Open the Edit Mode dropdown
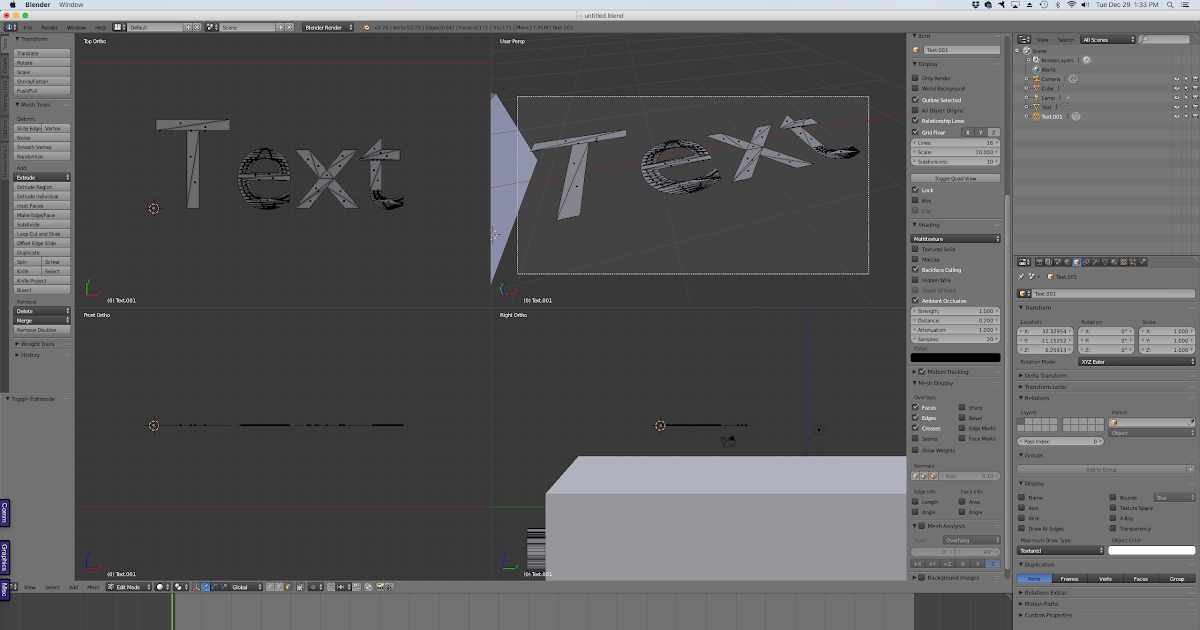Viewport: 1200px width, 630px height. [129, 587]
